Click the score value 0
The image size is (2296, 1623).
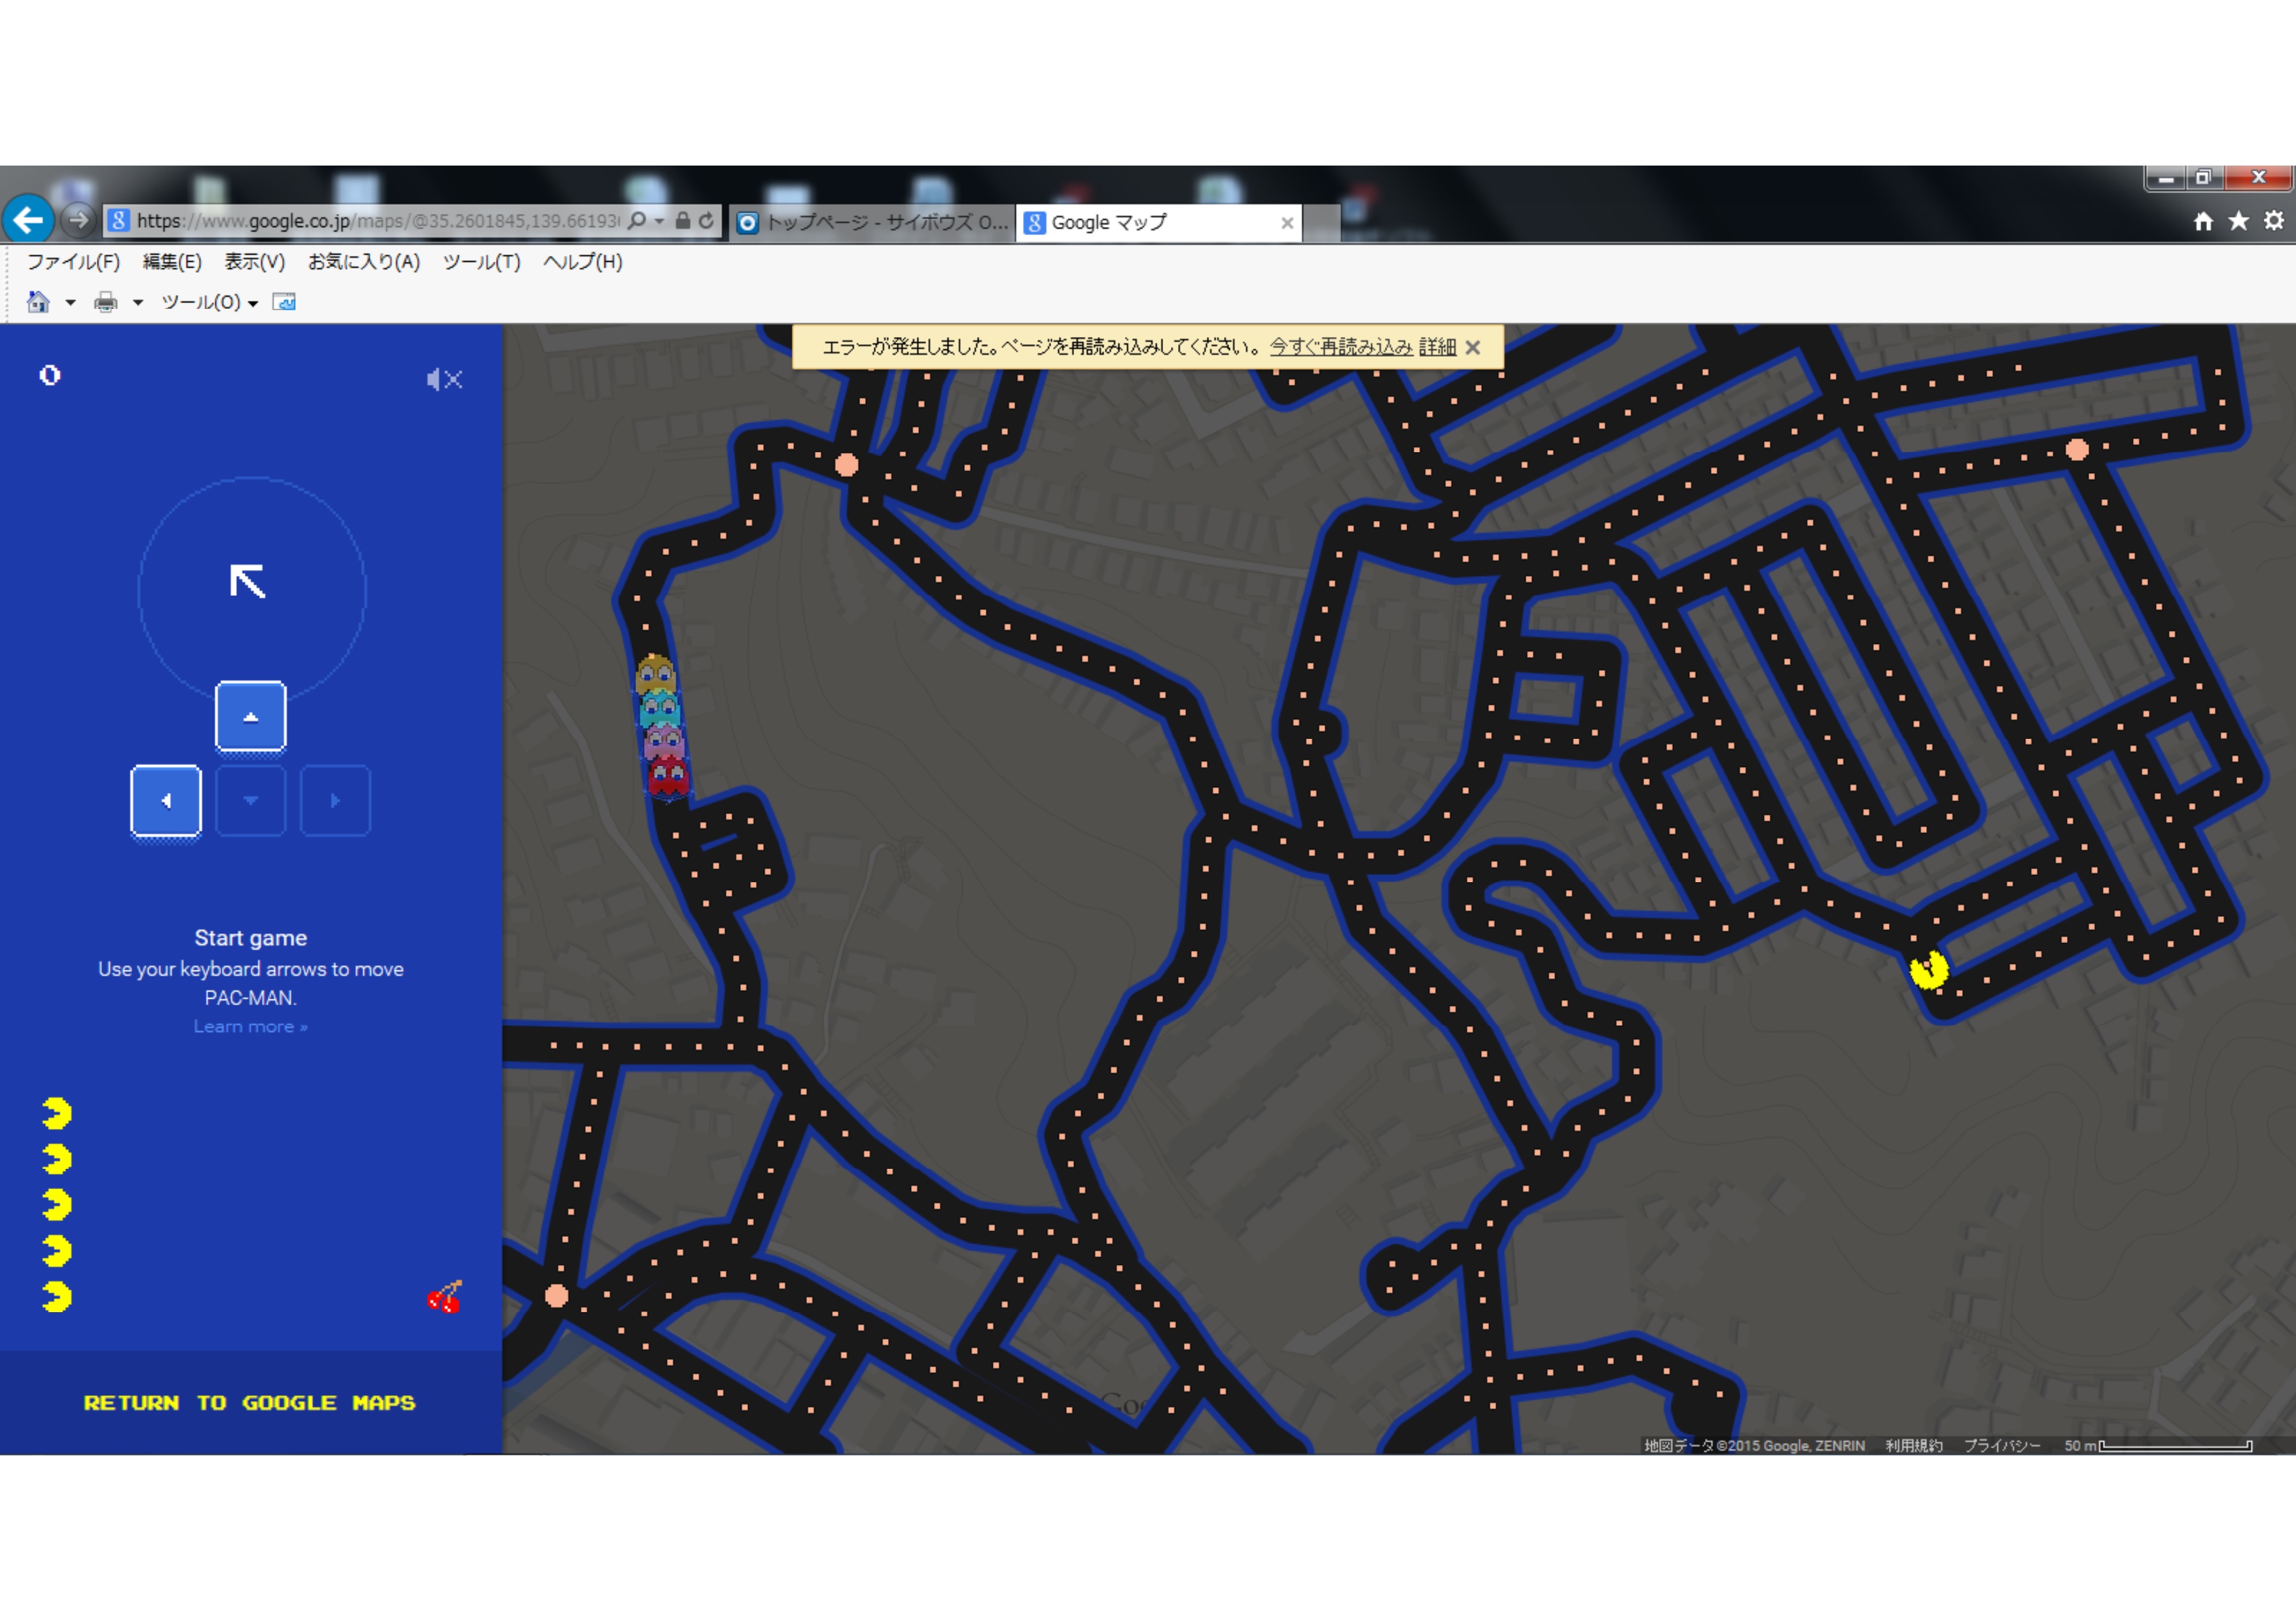50,375
